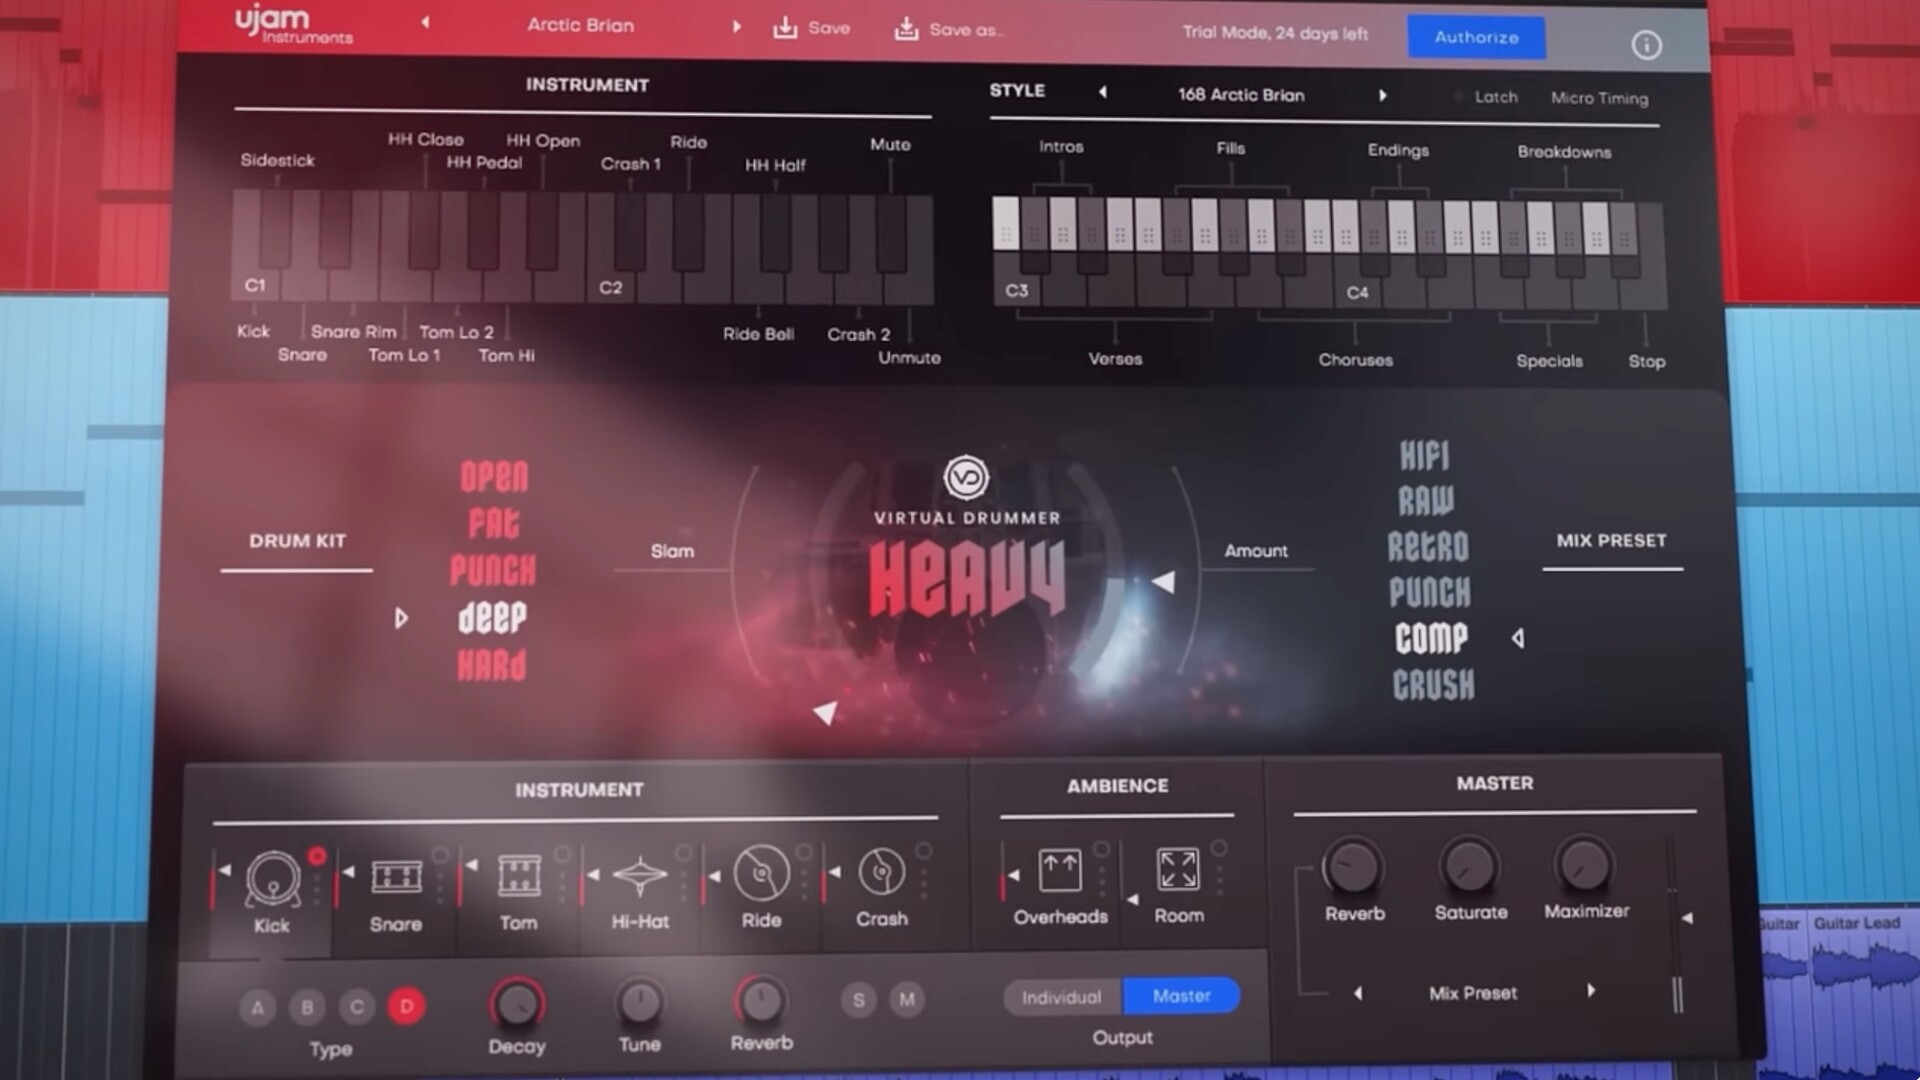Viewport: 1920px width, 1080px height.
Task: Click the ujam Instruments logo
Action: coord(293,25)
